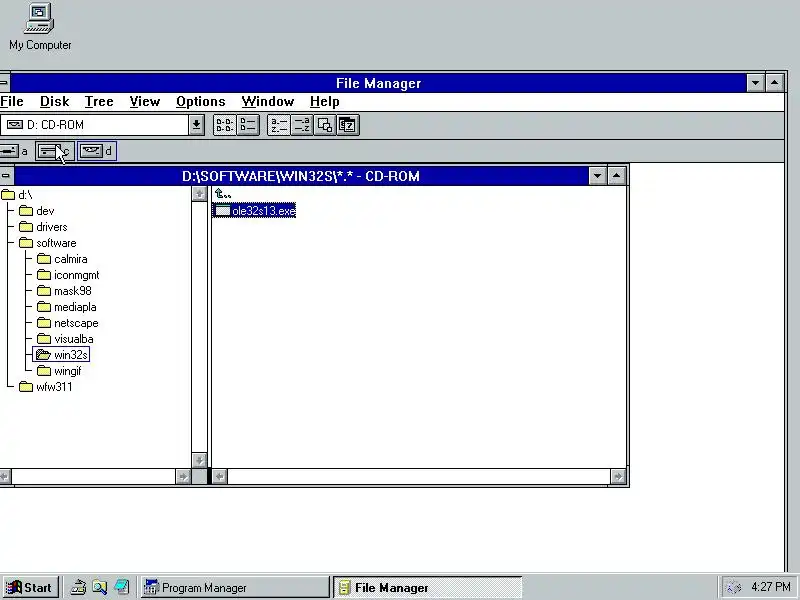
Task: Select floppy drive a icon
Action: pos(14,151)
